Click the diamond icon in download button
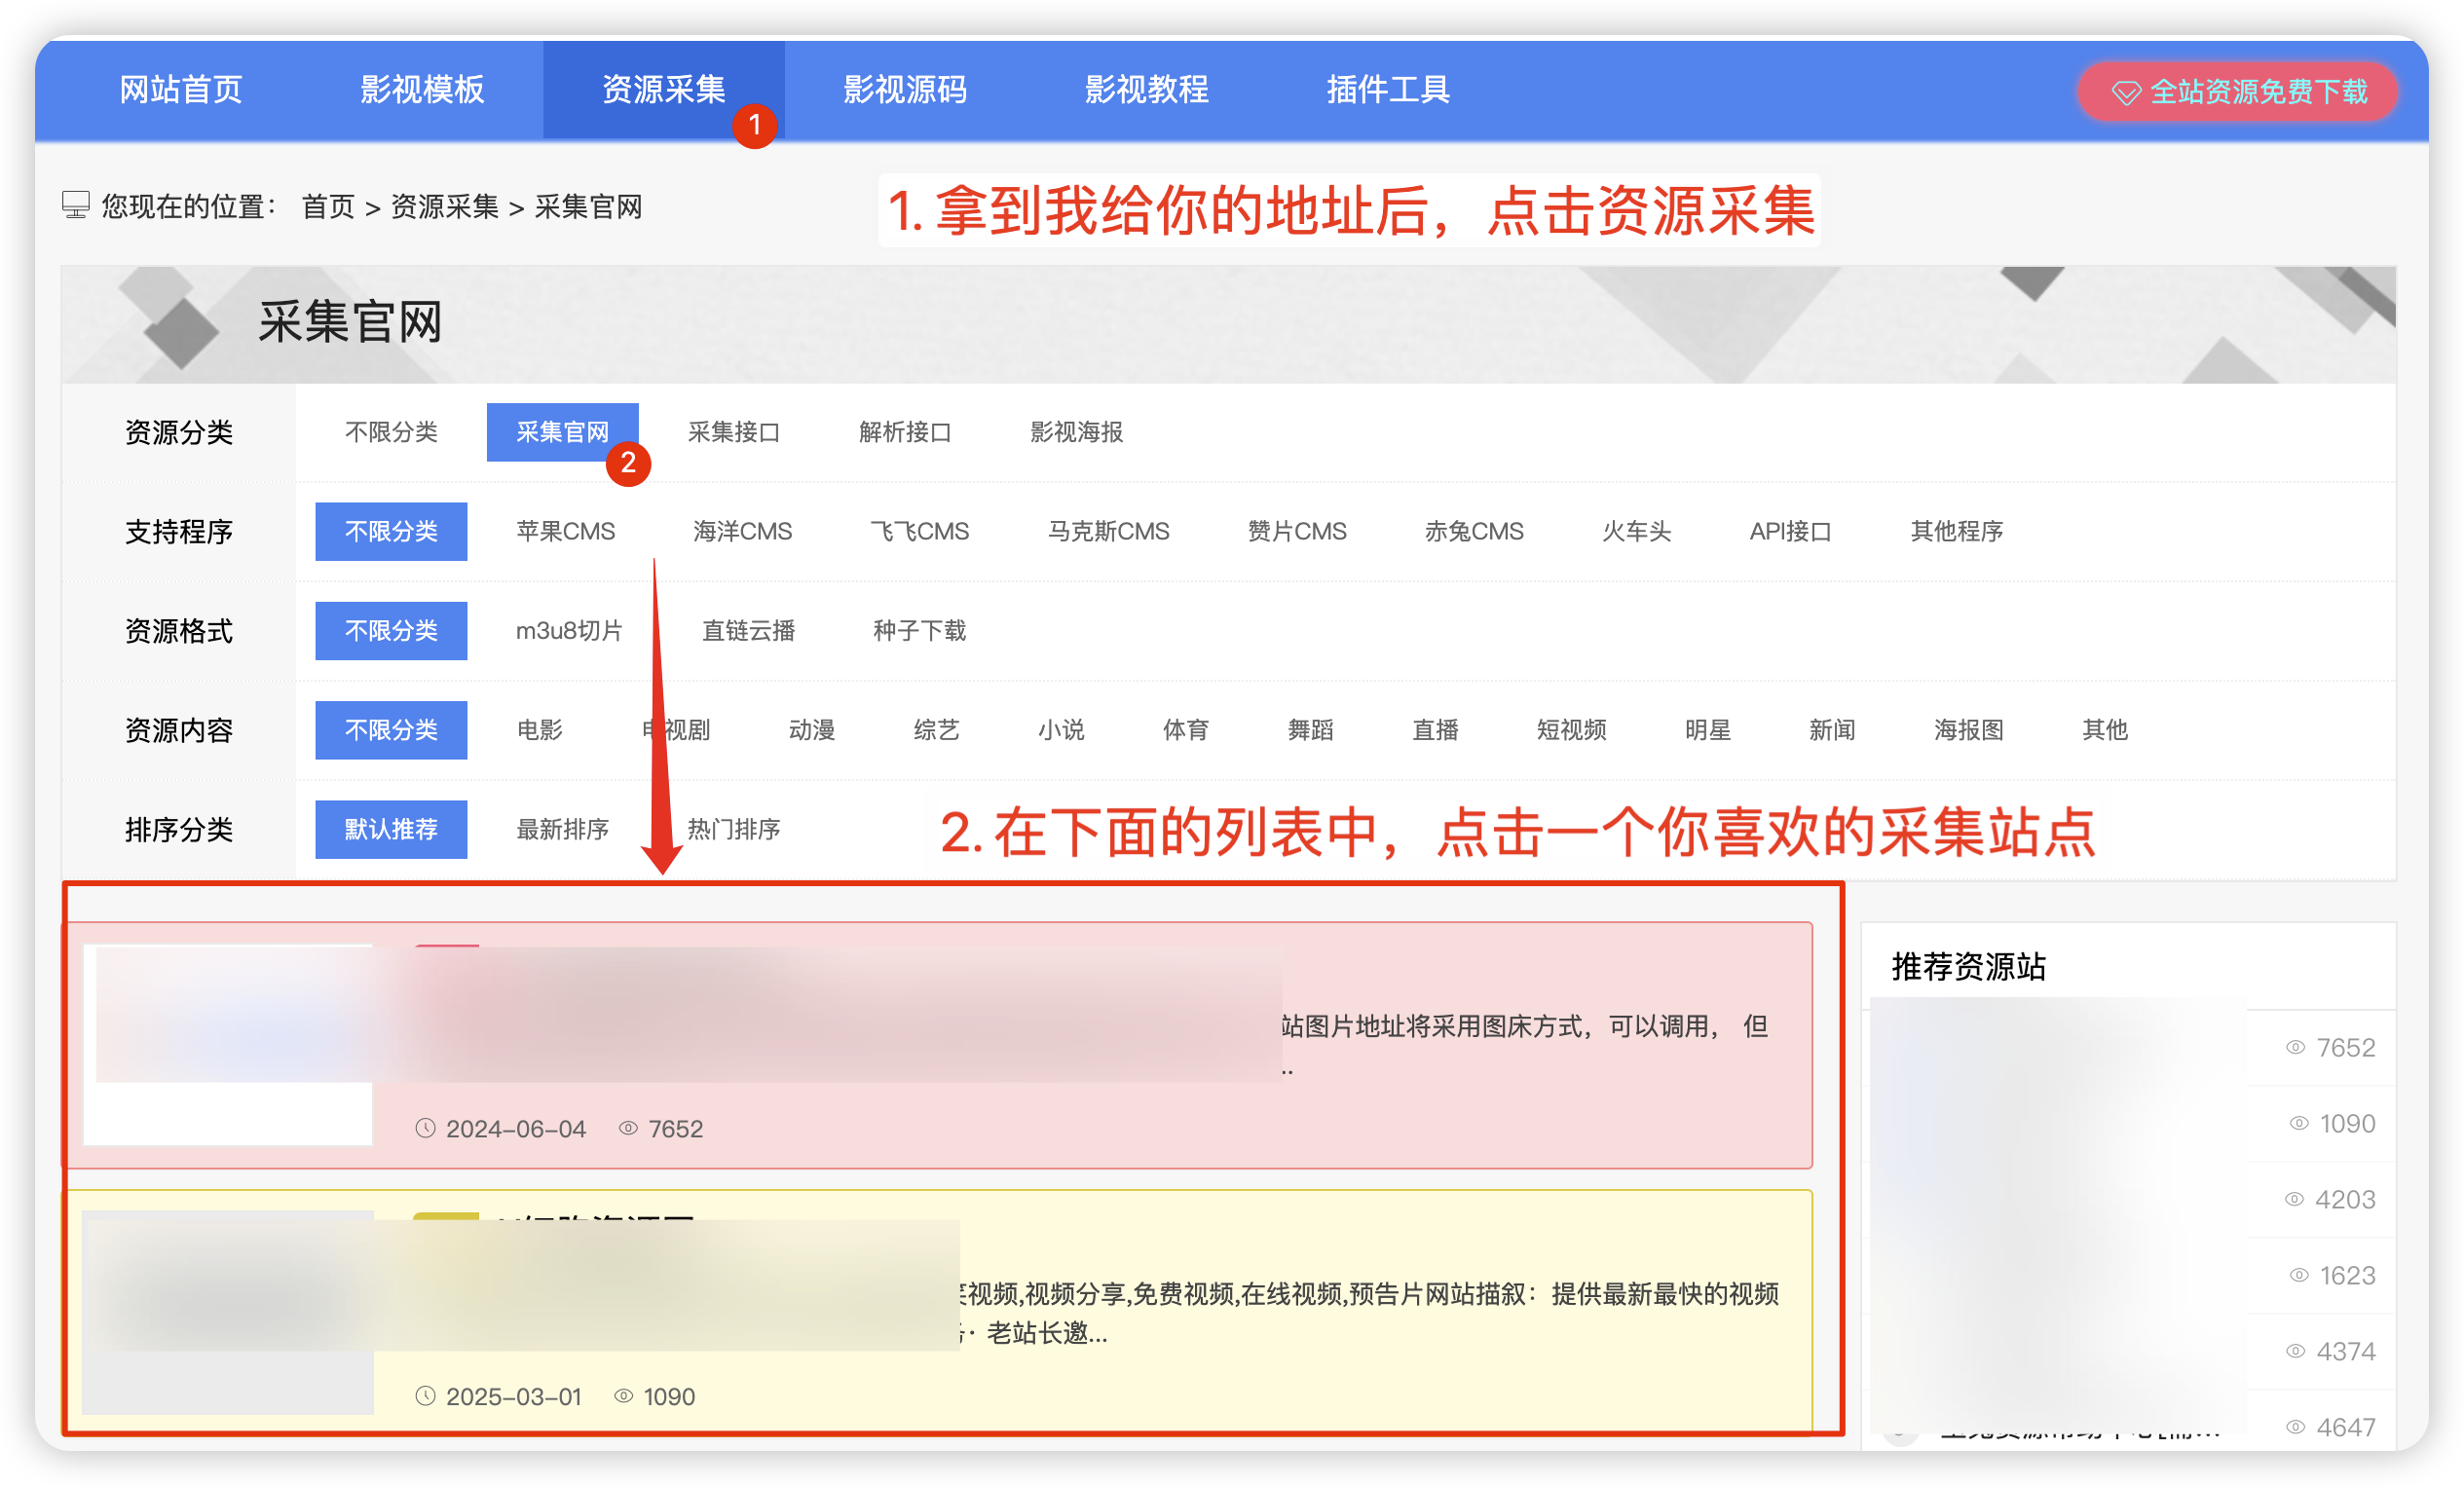This screenshot has width=2464, height=1486. [2125, 93]
